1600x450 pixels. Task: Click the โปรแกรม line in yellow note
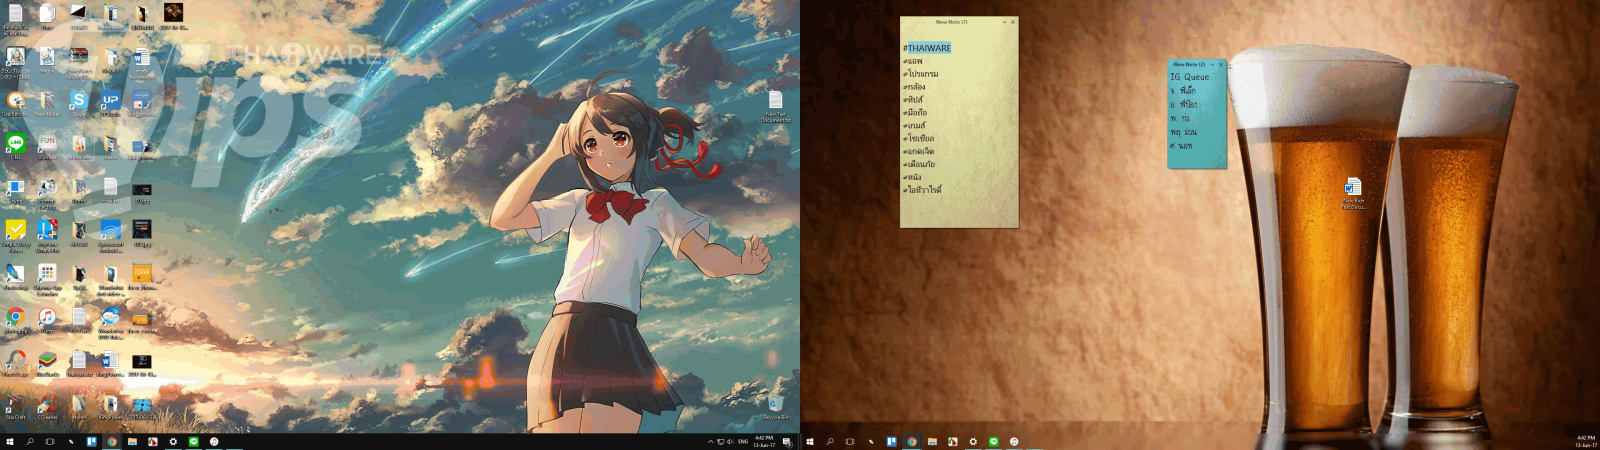[921, 74]
